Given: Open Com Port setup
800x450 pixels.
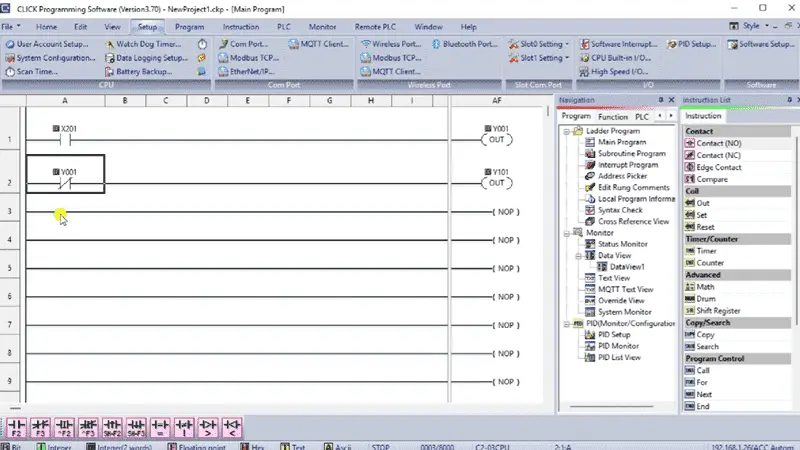Looking at the screenshot, I should pyautogui.click(x=243, y=44).
